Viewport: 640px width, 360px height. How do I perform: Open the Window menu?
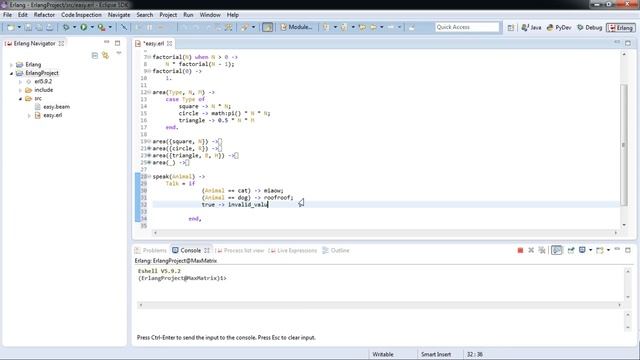click(210, 15)
